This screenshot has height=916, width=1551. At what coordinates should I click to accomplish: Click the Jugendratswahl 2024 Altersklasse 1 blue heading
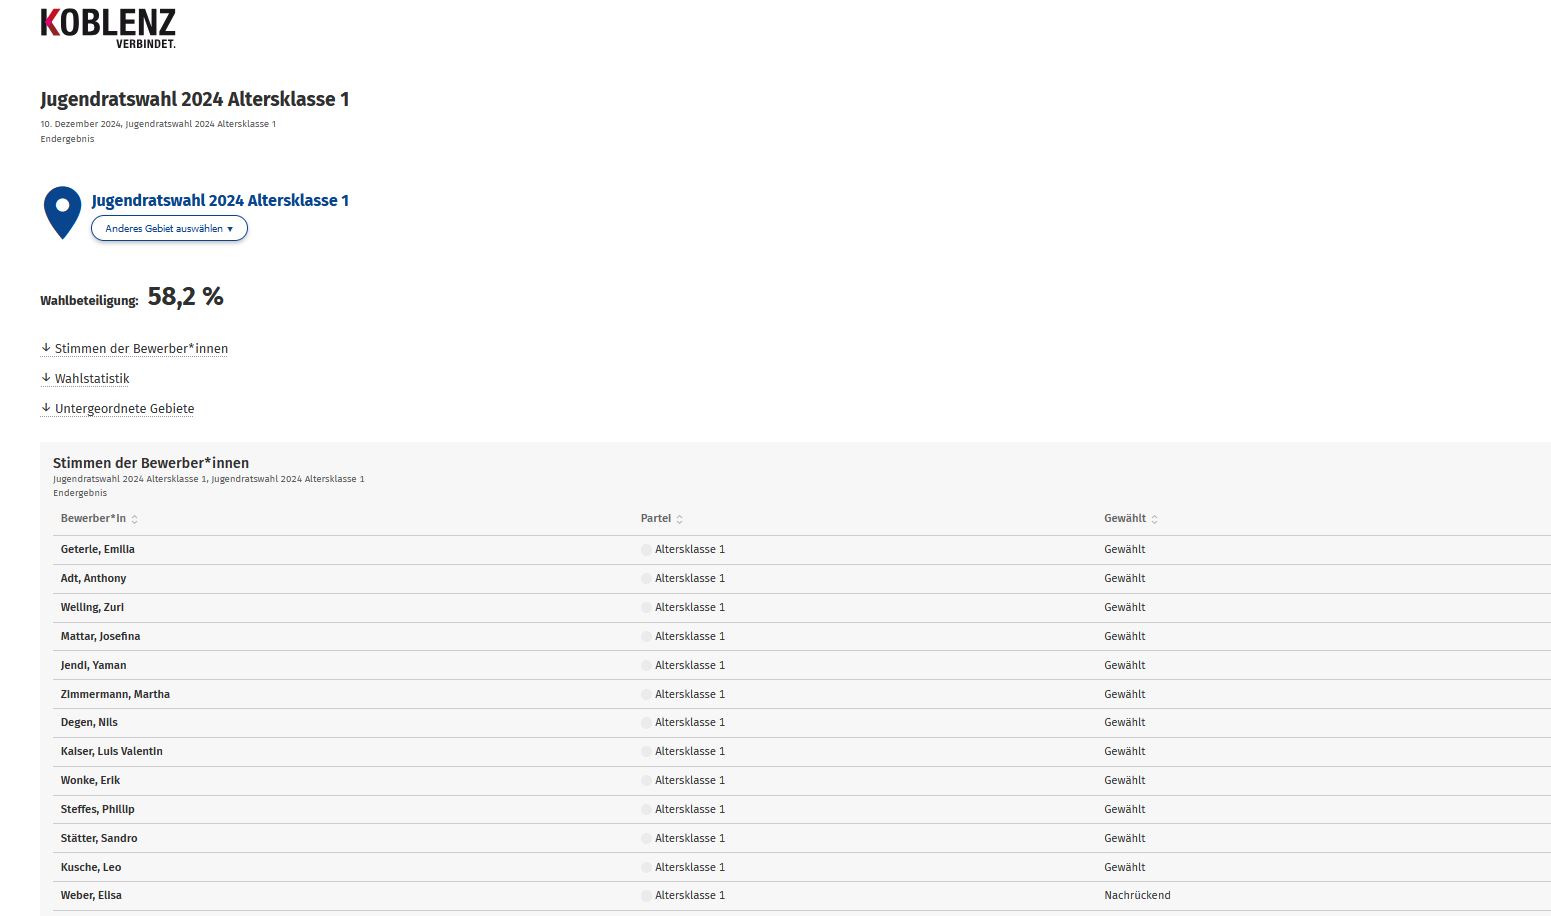[x=220, y=201]
